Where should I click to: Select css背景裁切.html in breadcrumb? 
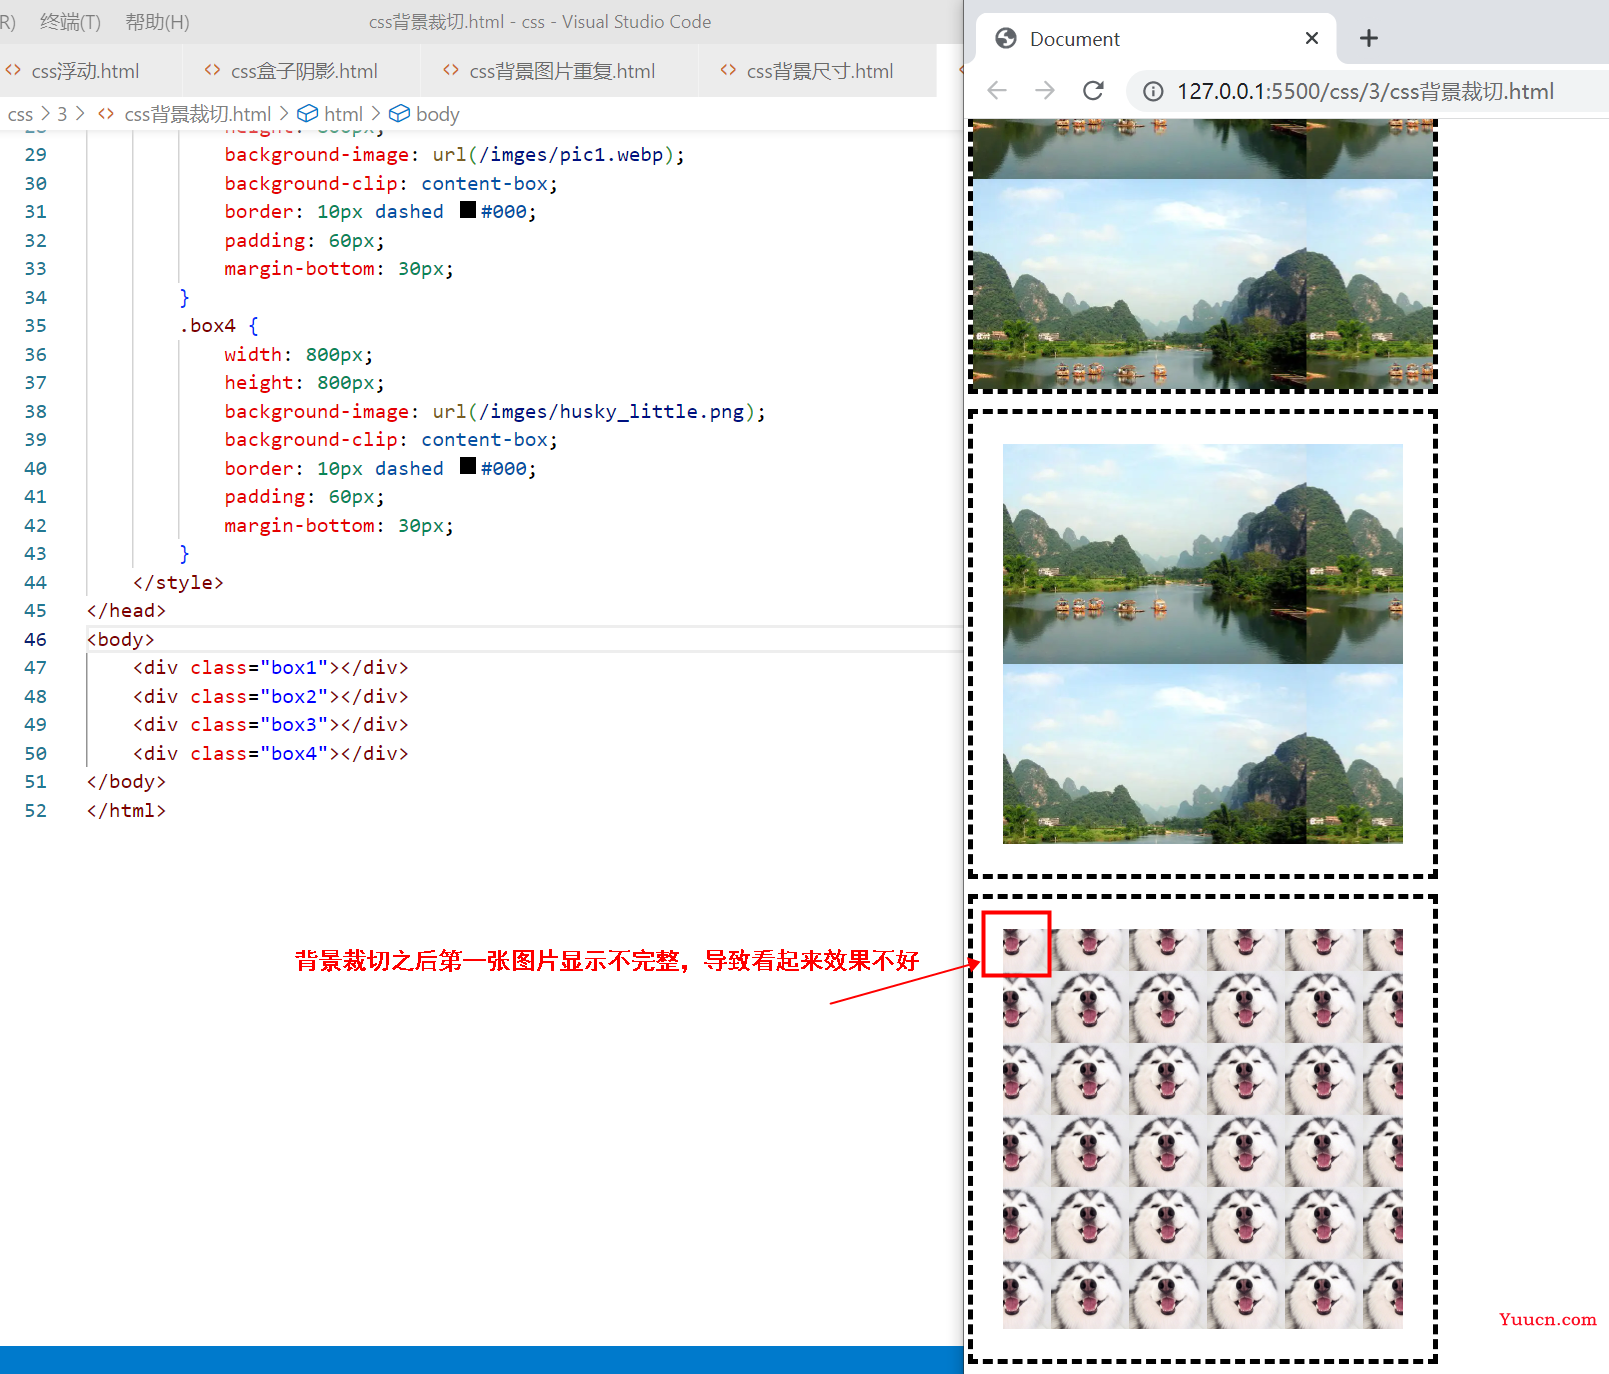point(198,114)
